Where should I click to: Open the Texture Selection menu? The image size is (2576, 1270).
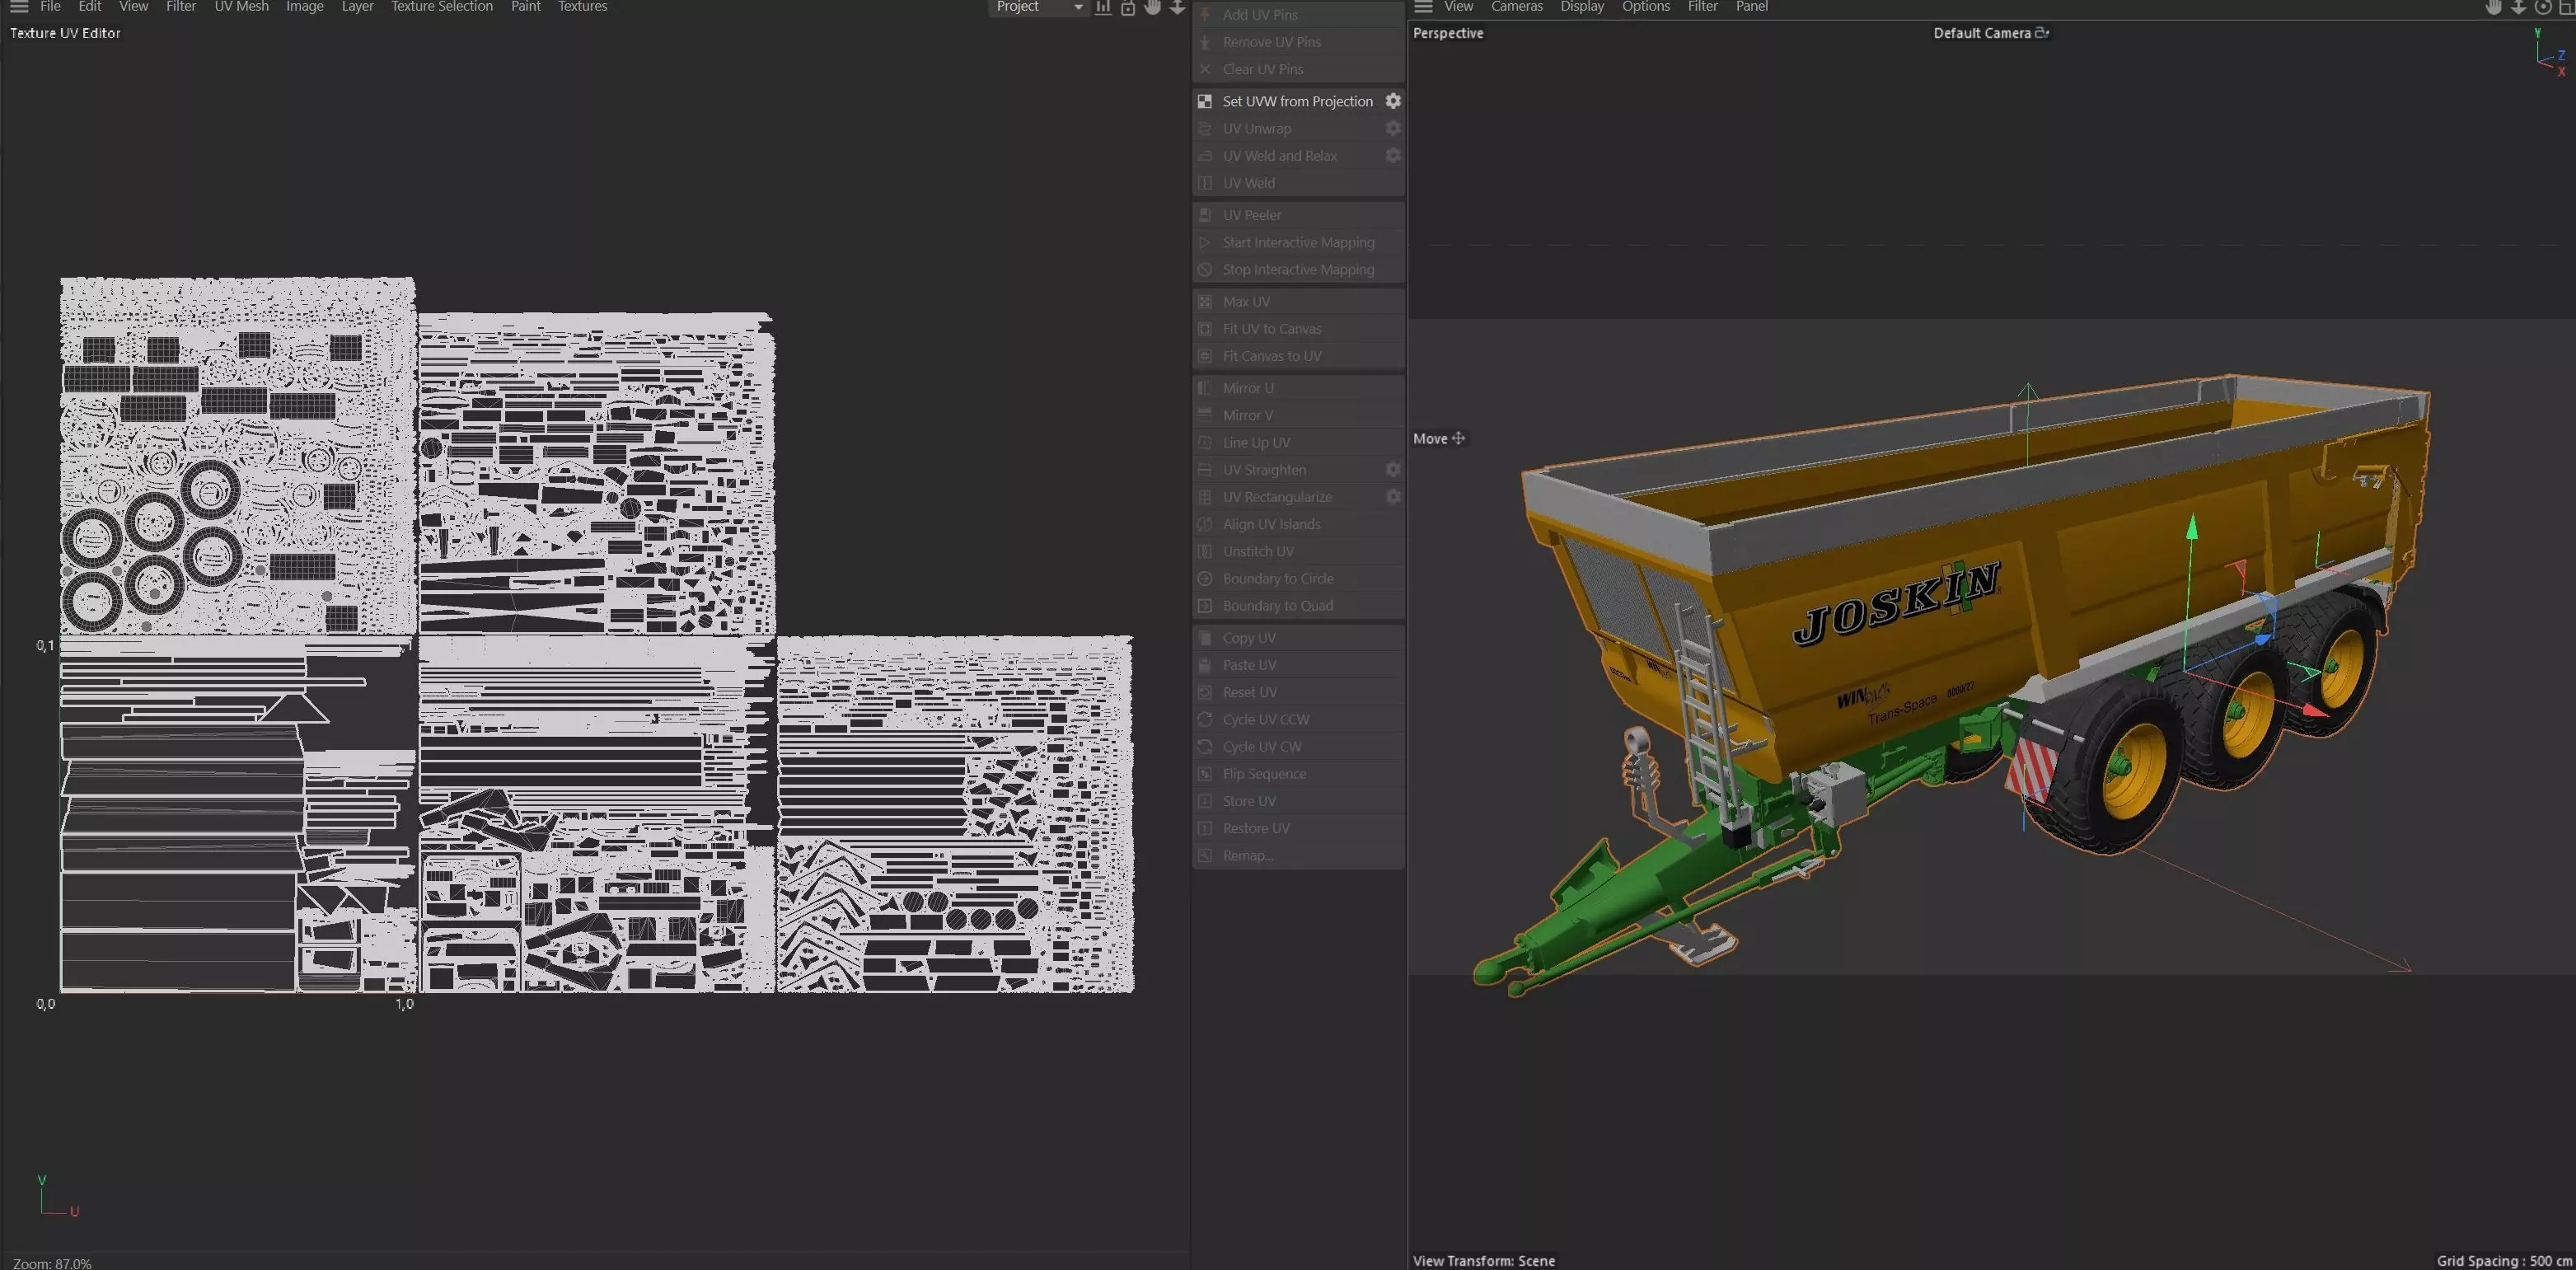point(442,6)
